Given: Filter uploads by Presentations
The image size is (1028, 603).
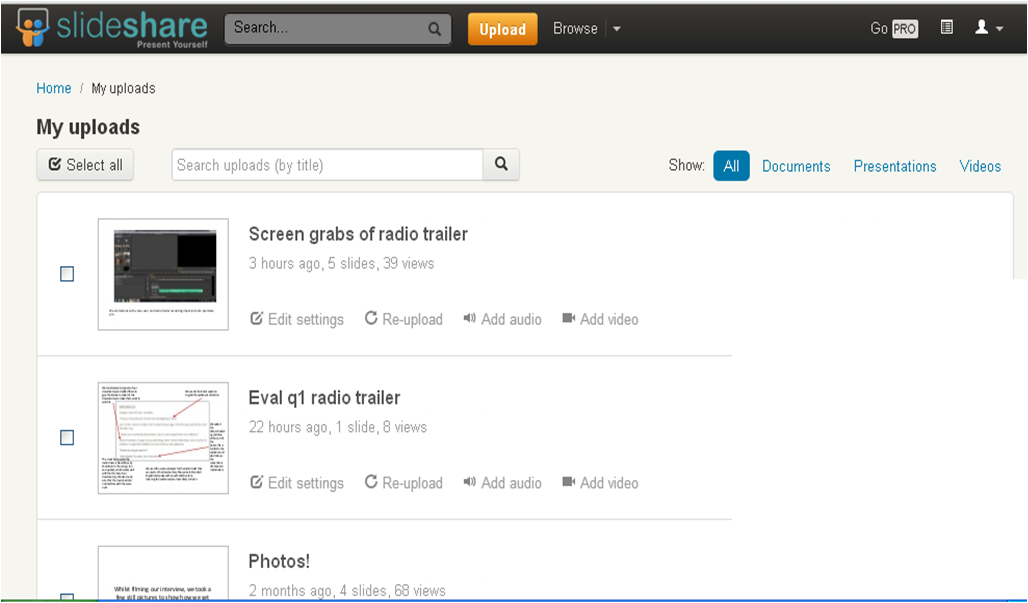Looking at the screenshot, I should click(x=895, y=166).
